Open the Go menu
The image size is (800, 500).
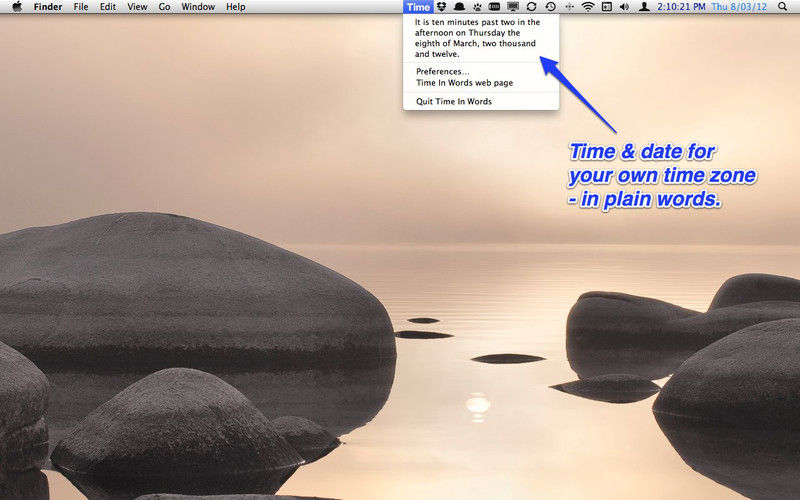(x=164, y=7)
